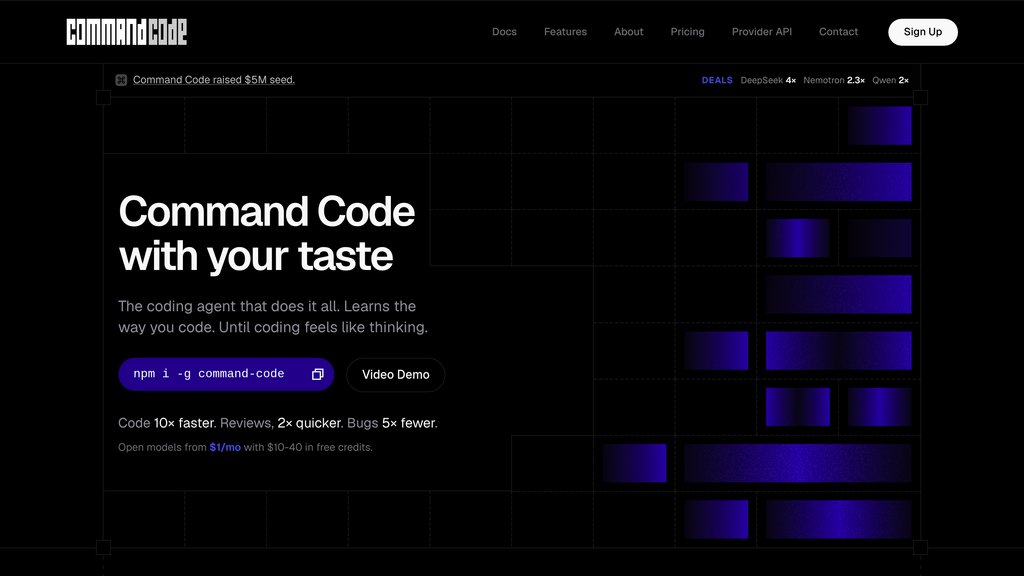Screen dimensions: 1024x576
Task: Open the Docs page
Action: (x=504, y=32)
